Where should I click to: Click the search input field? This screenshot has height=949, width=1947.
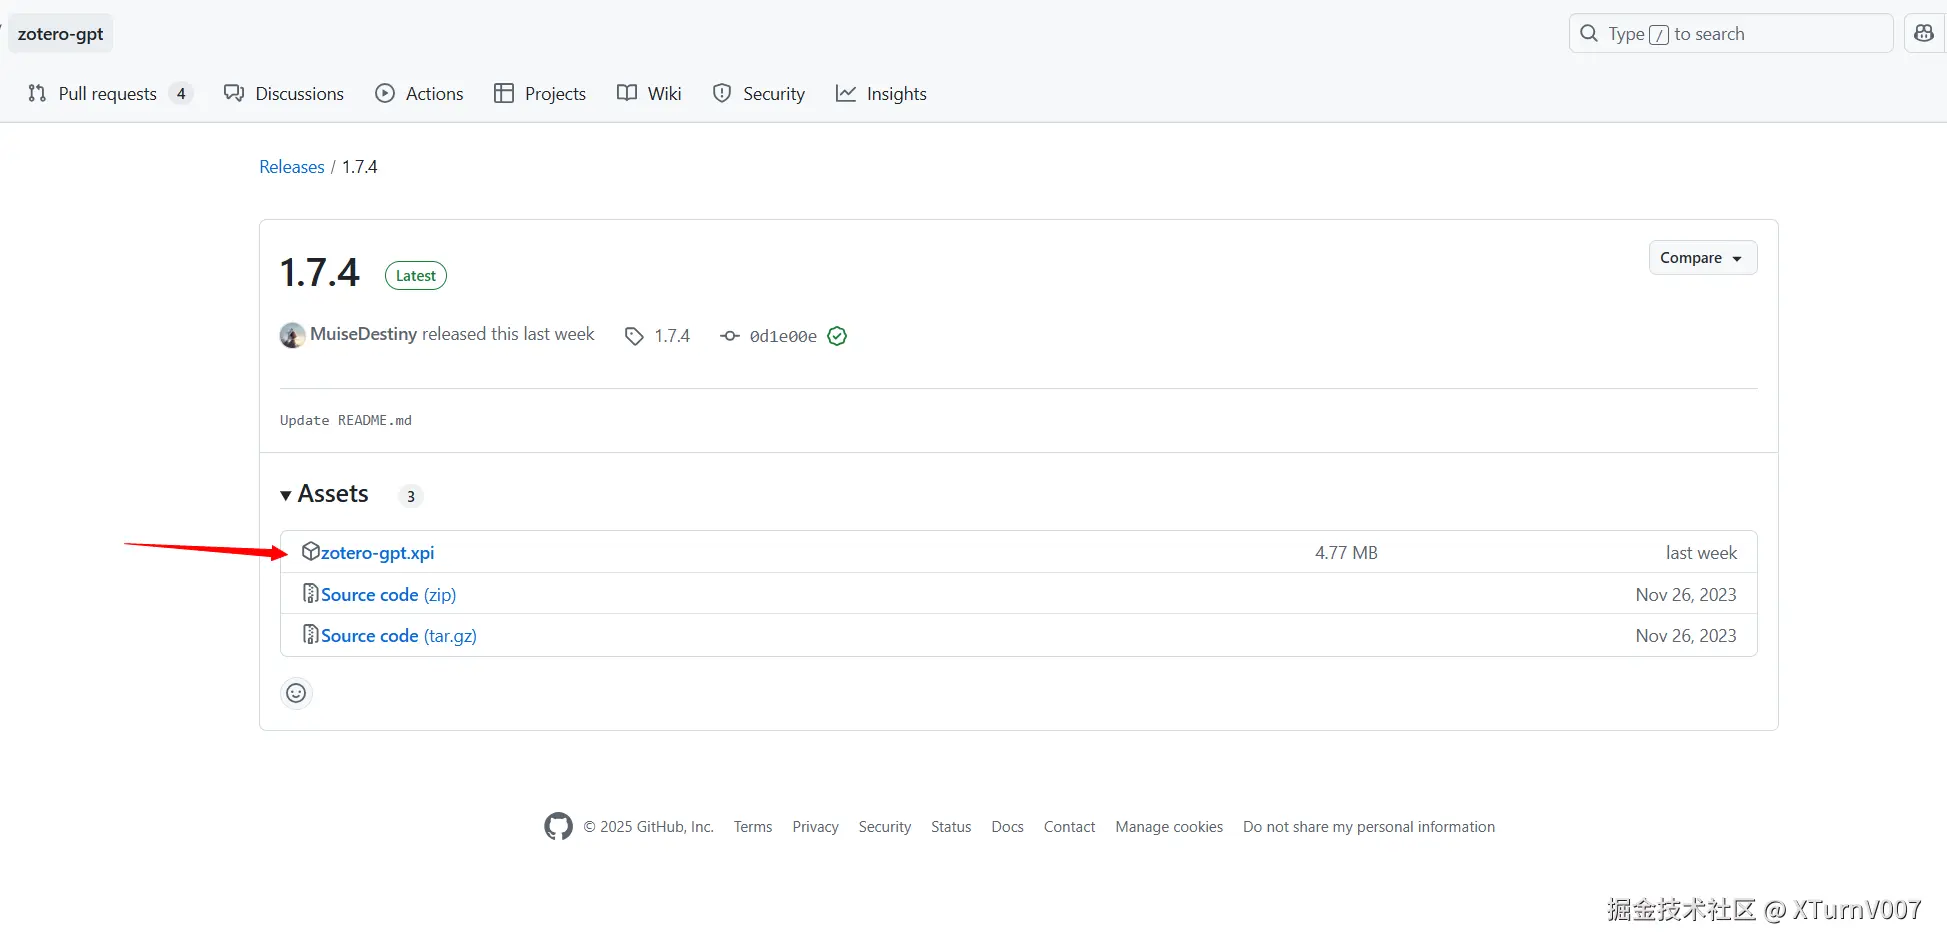click(1731, 34)
